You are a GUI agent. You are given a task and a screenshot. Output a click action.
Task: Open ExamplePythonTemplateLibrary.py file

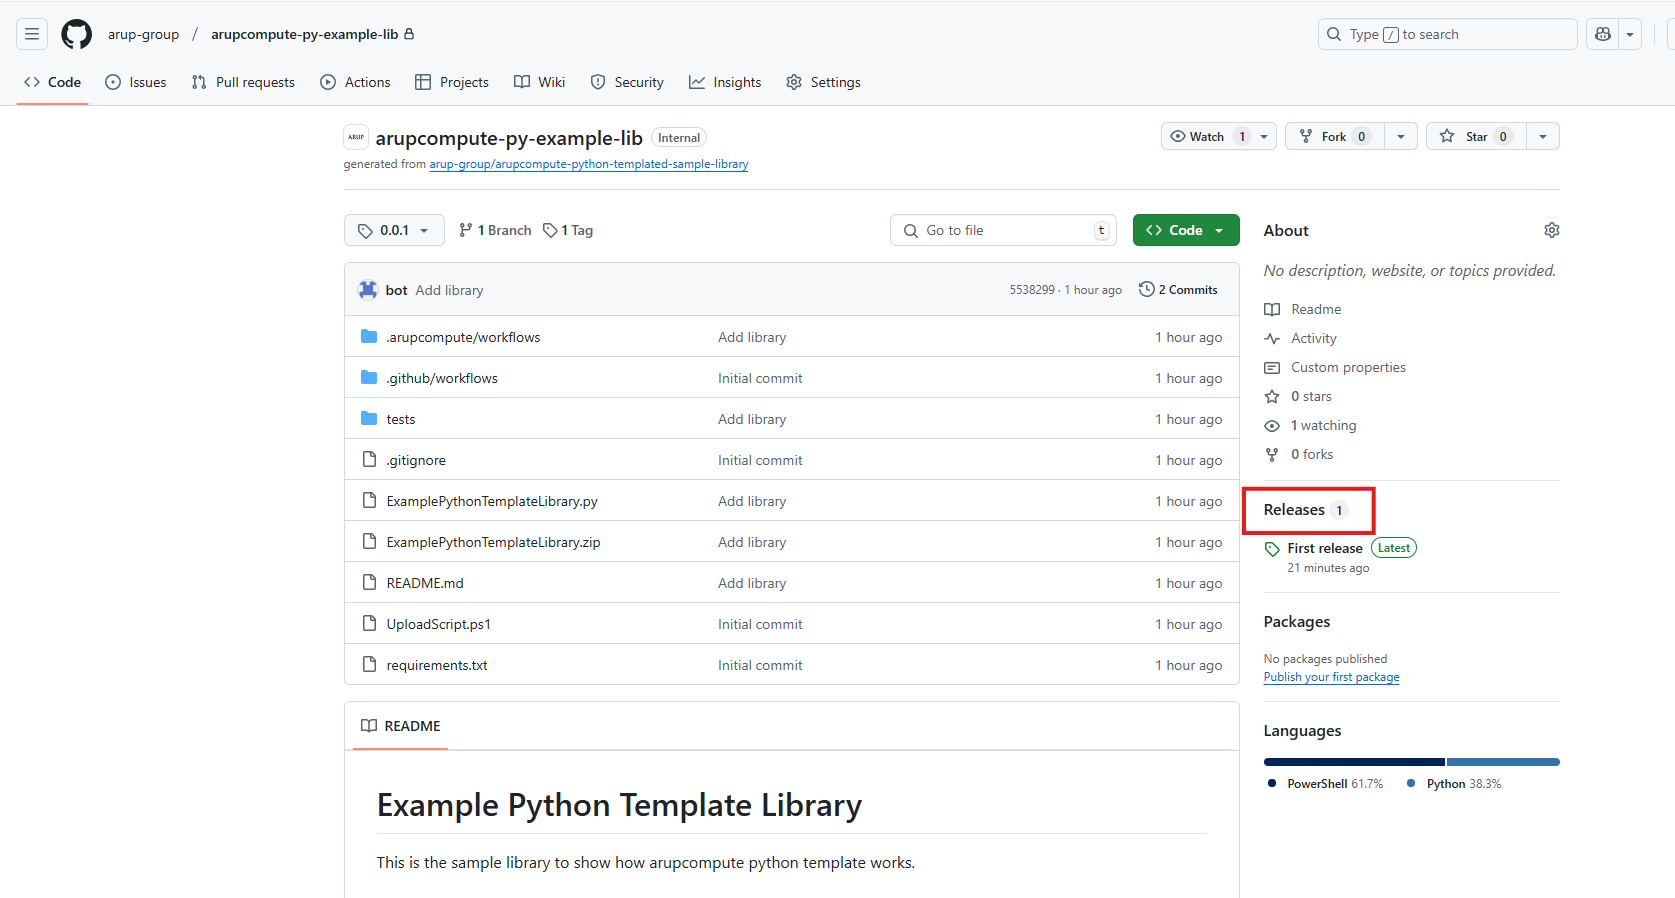coord(492,501)
